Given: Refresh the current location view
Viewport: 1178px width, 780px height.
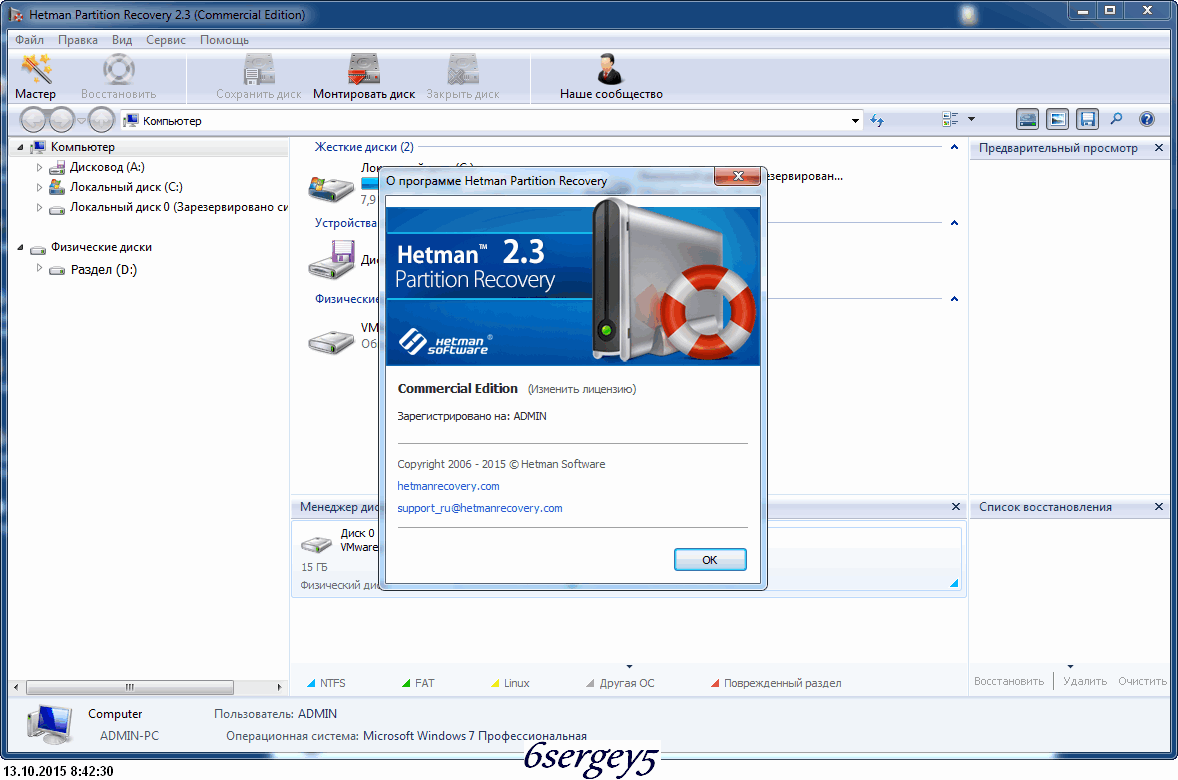Looking at the screenshot, I should point(877,120).
